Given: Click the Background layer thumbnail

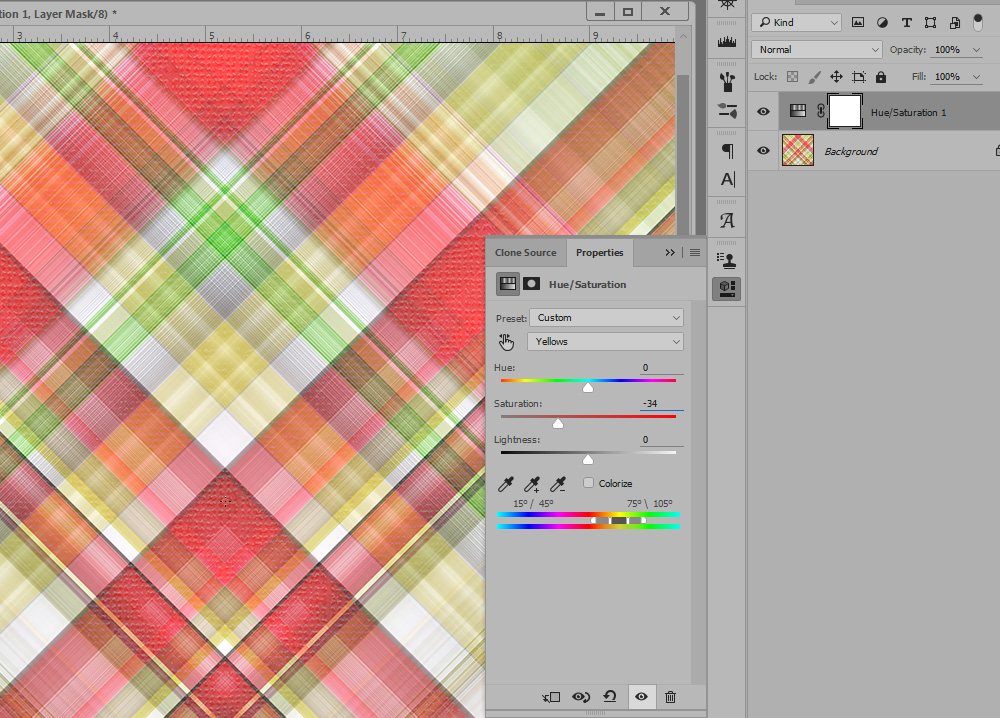Looking at the screenshot, I should (x=798, y=150).
